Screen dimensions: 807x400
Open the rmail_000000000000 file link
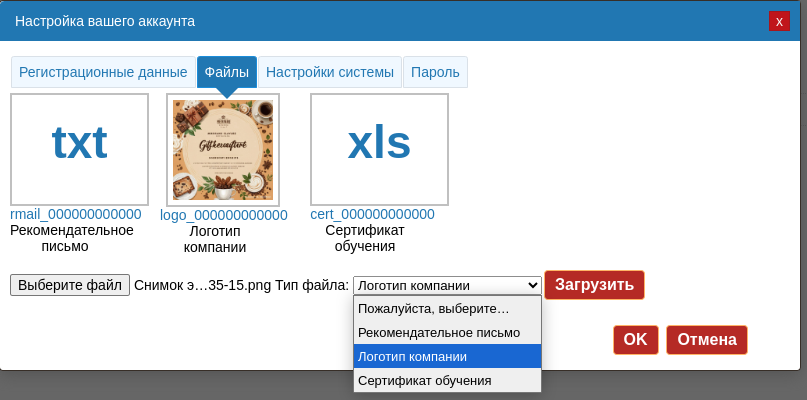tap(76, 214)
